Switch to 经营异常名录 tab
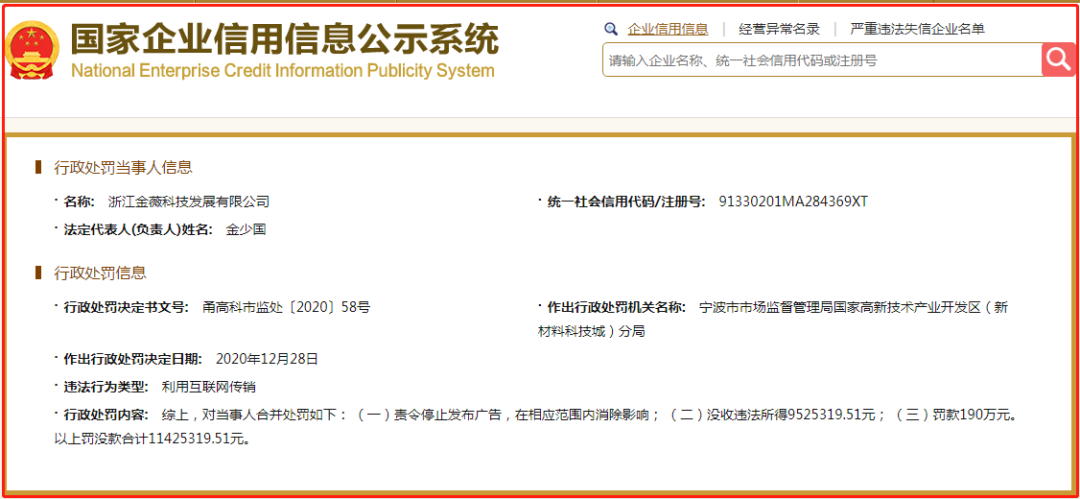This screenshot has height=499, width=1080. (779, 29)
